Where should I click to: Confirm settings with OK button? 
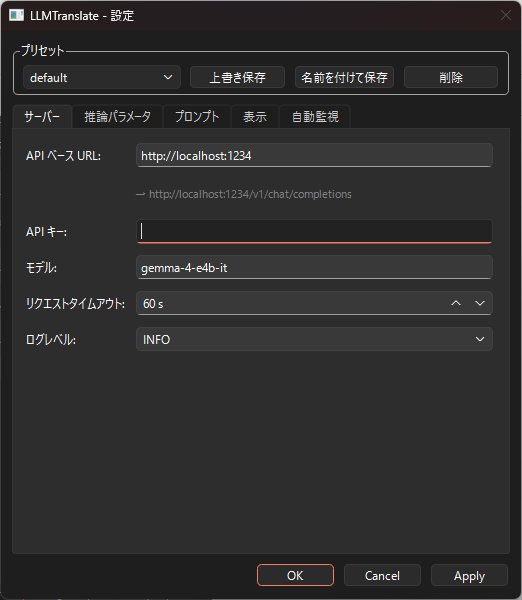coord(295,575)
